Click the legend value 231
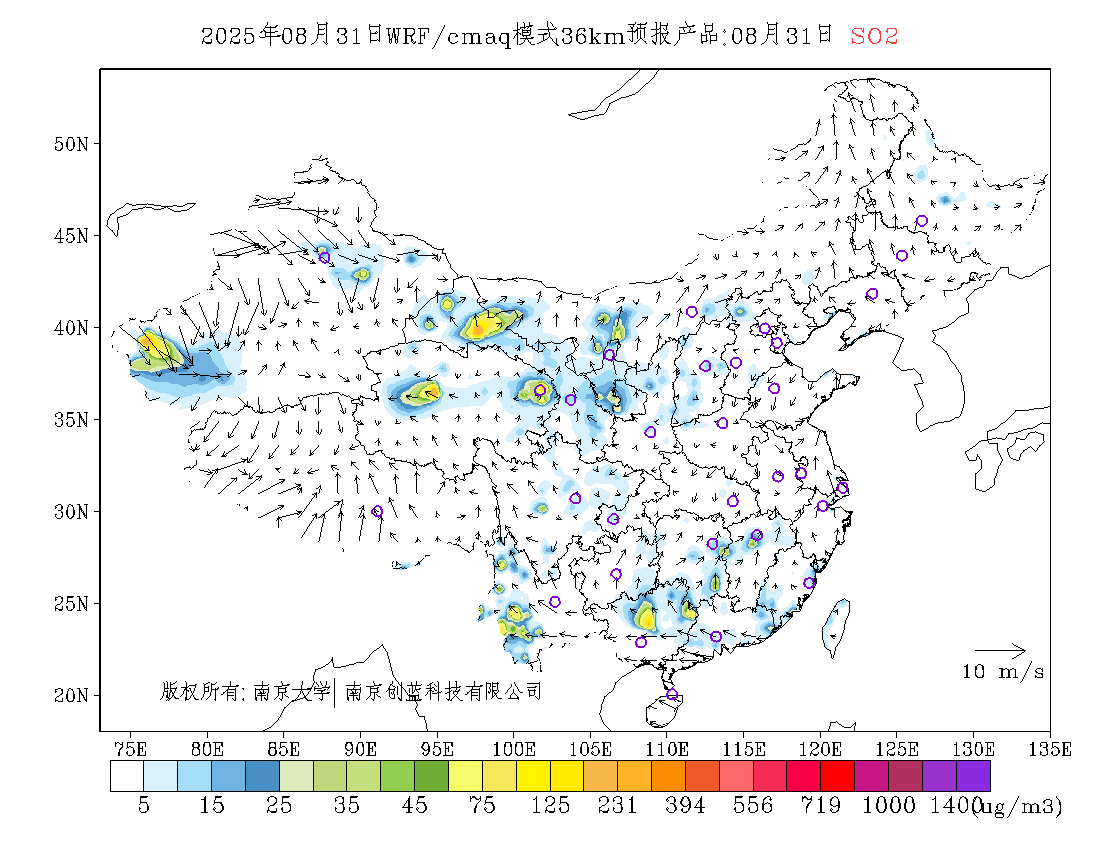 click(617, 806)
